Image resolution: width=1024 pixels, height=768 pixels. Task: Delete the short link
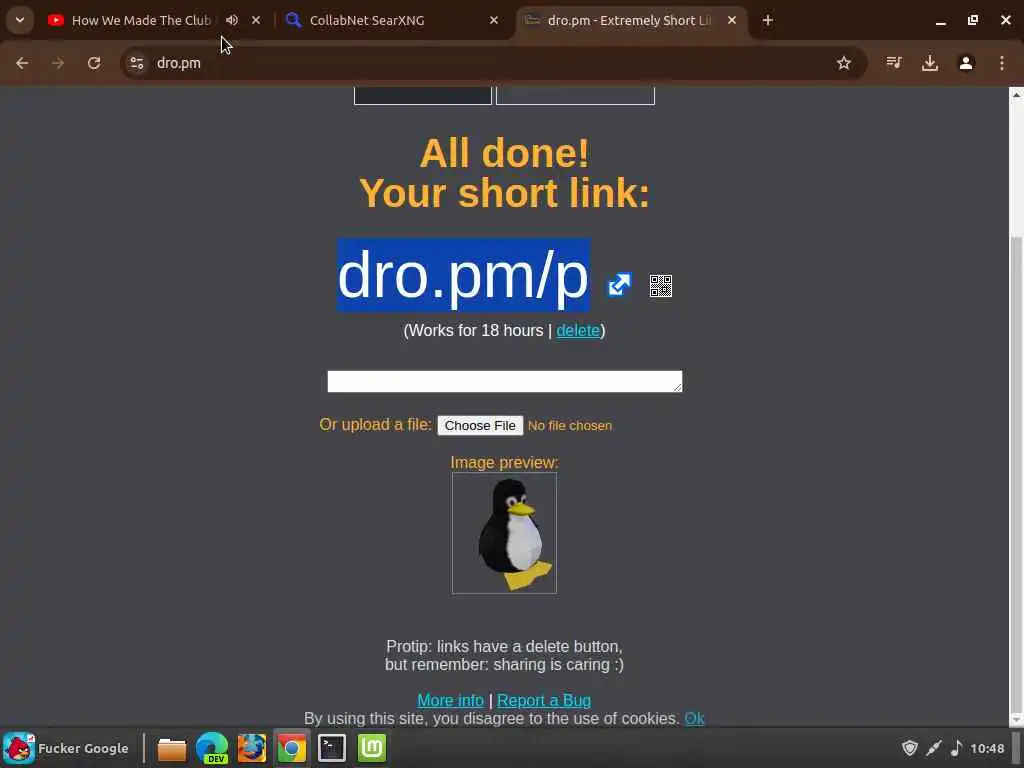(x=578, y=330)
